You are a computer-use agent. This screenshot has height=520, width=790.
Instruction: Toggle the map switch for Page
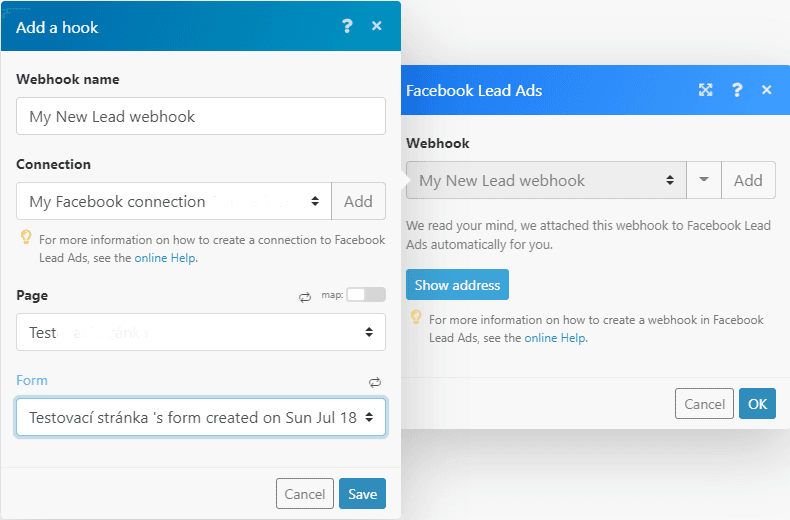[x=365, y=295]
